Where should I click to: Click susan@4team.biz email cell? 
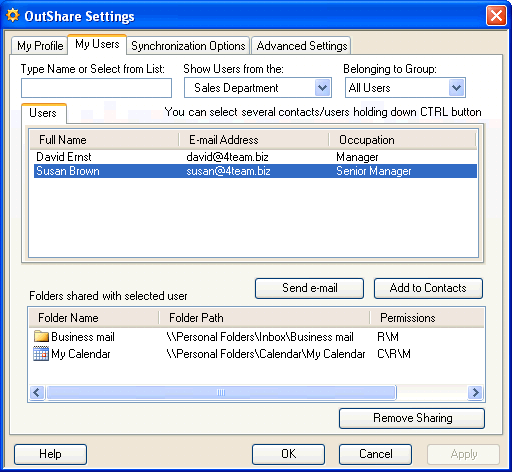(228, 171)
